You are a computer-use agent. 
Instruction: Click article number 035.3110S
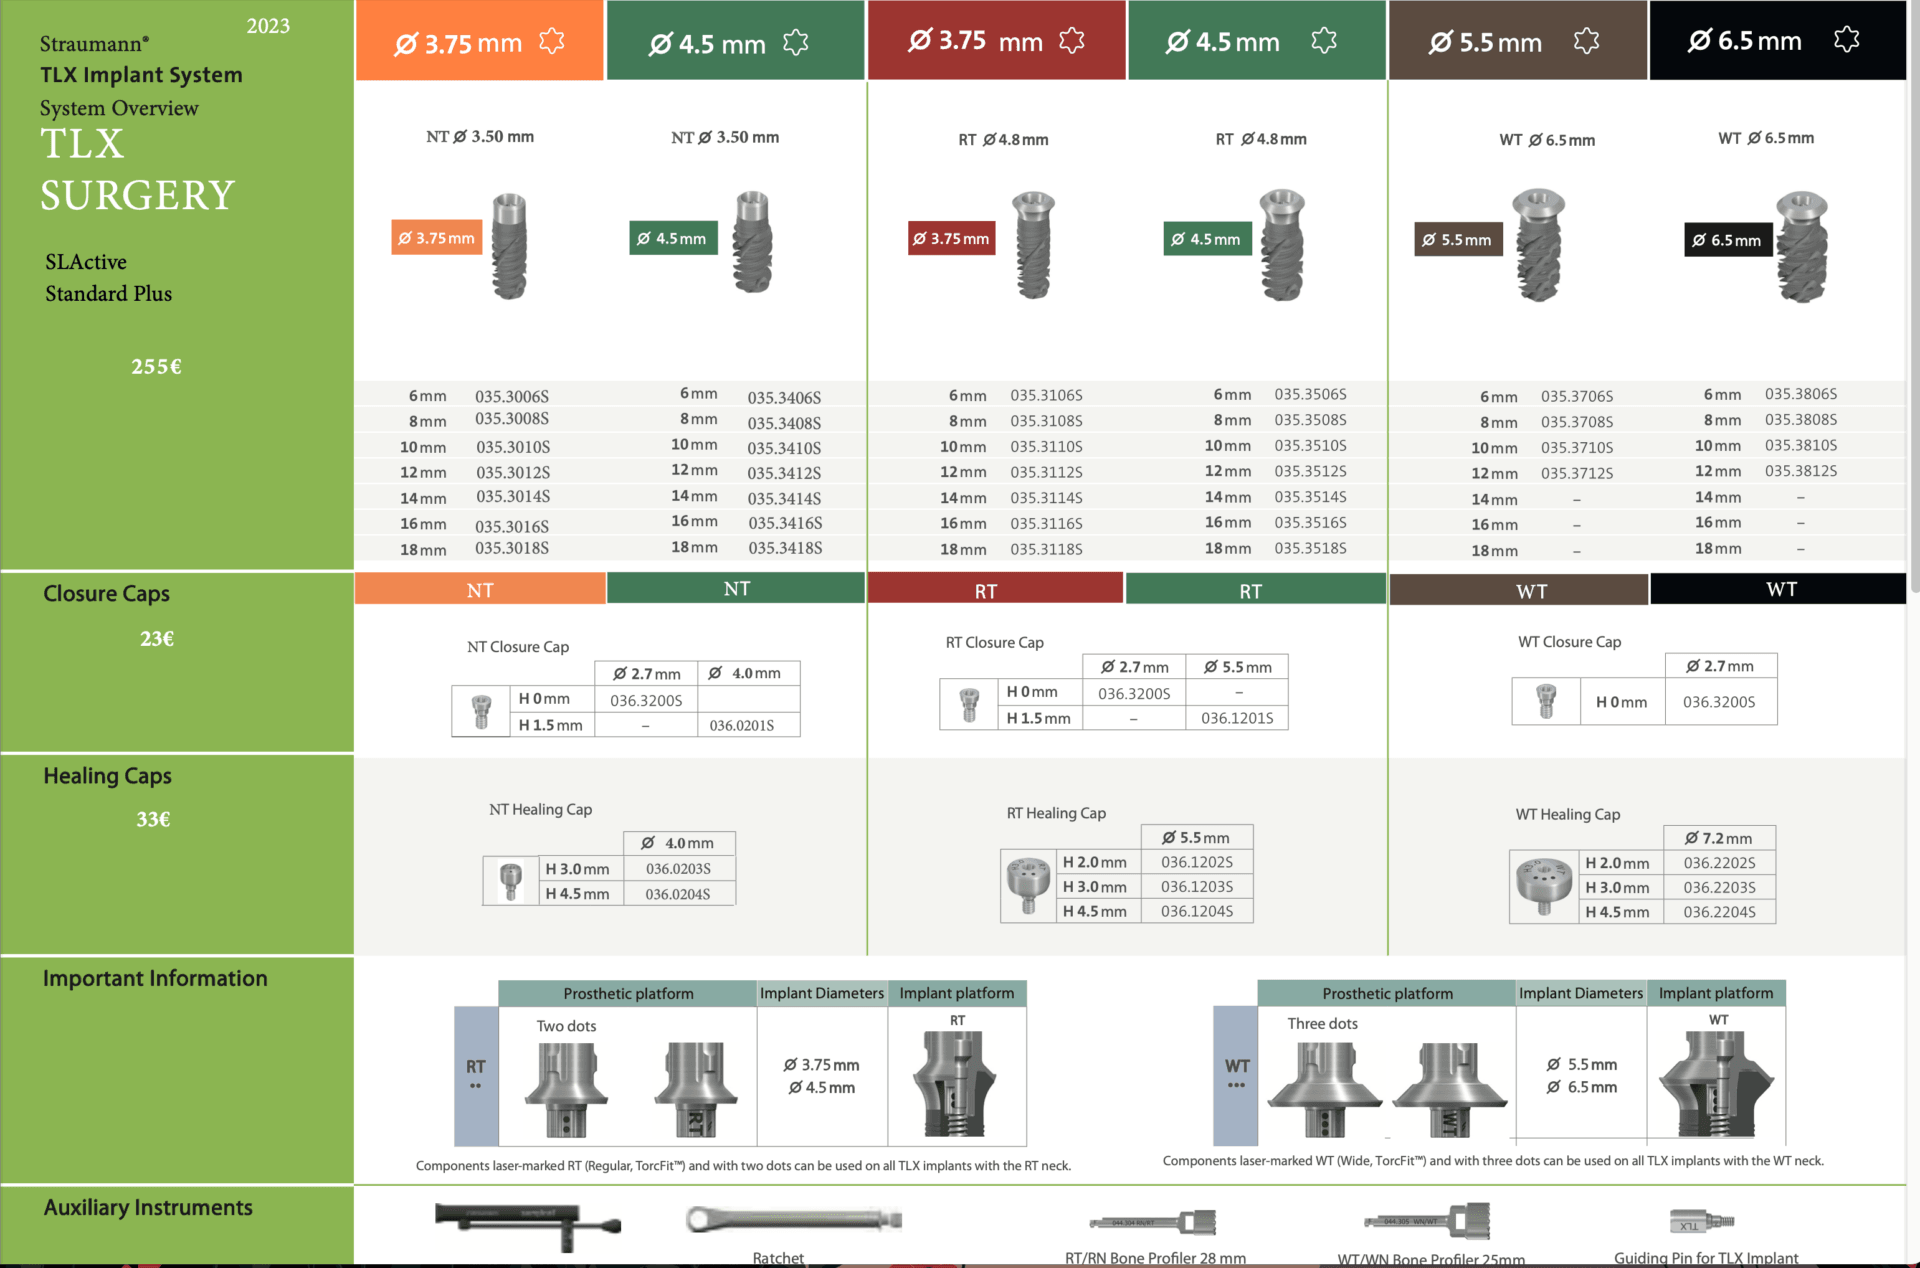[x=1046, y=446]
